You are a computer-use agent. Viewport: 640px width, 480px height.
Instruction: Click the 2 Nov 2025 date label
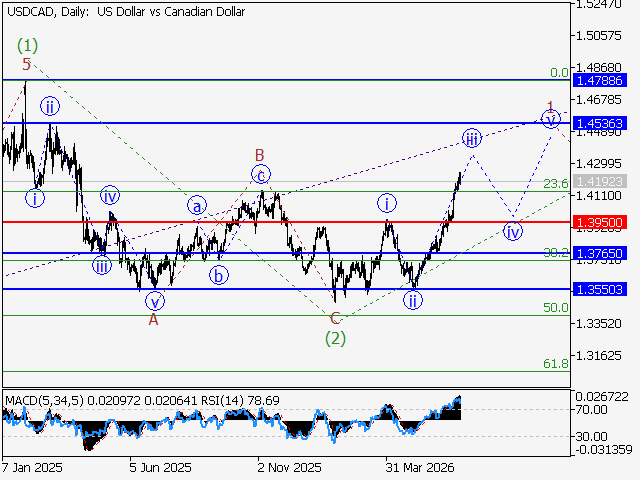289,467
